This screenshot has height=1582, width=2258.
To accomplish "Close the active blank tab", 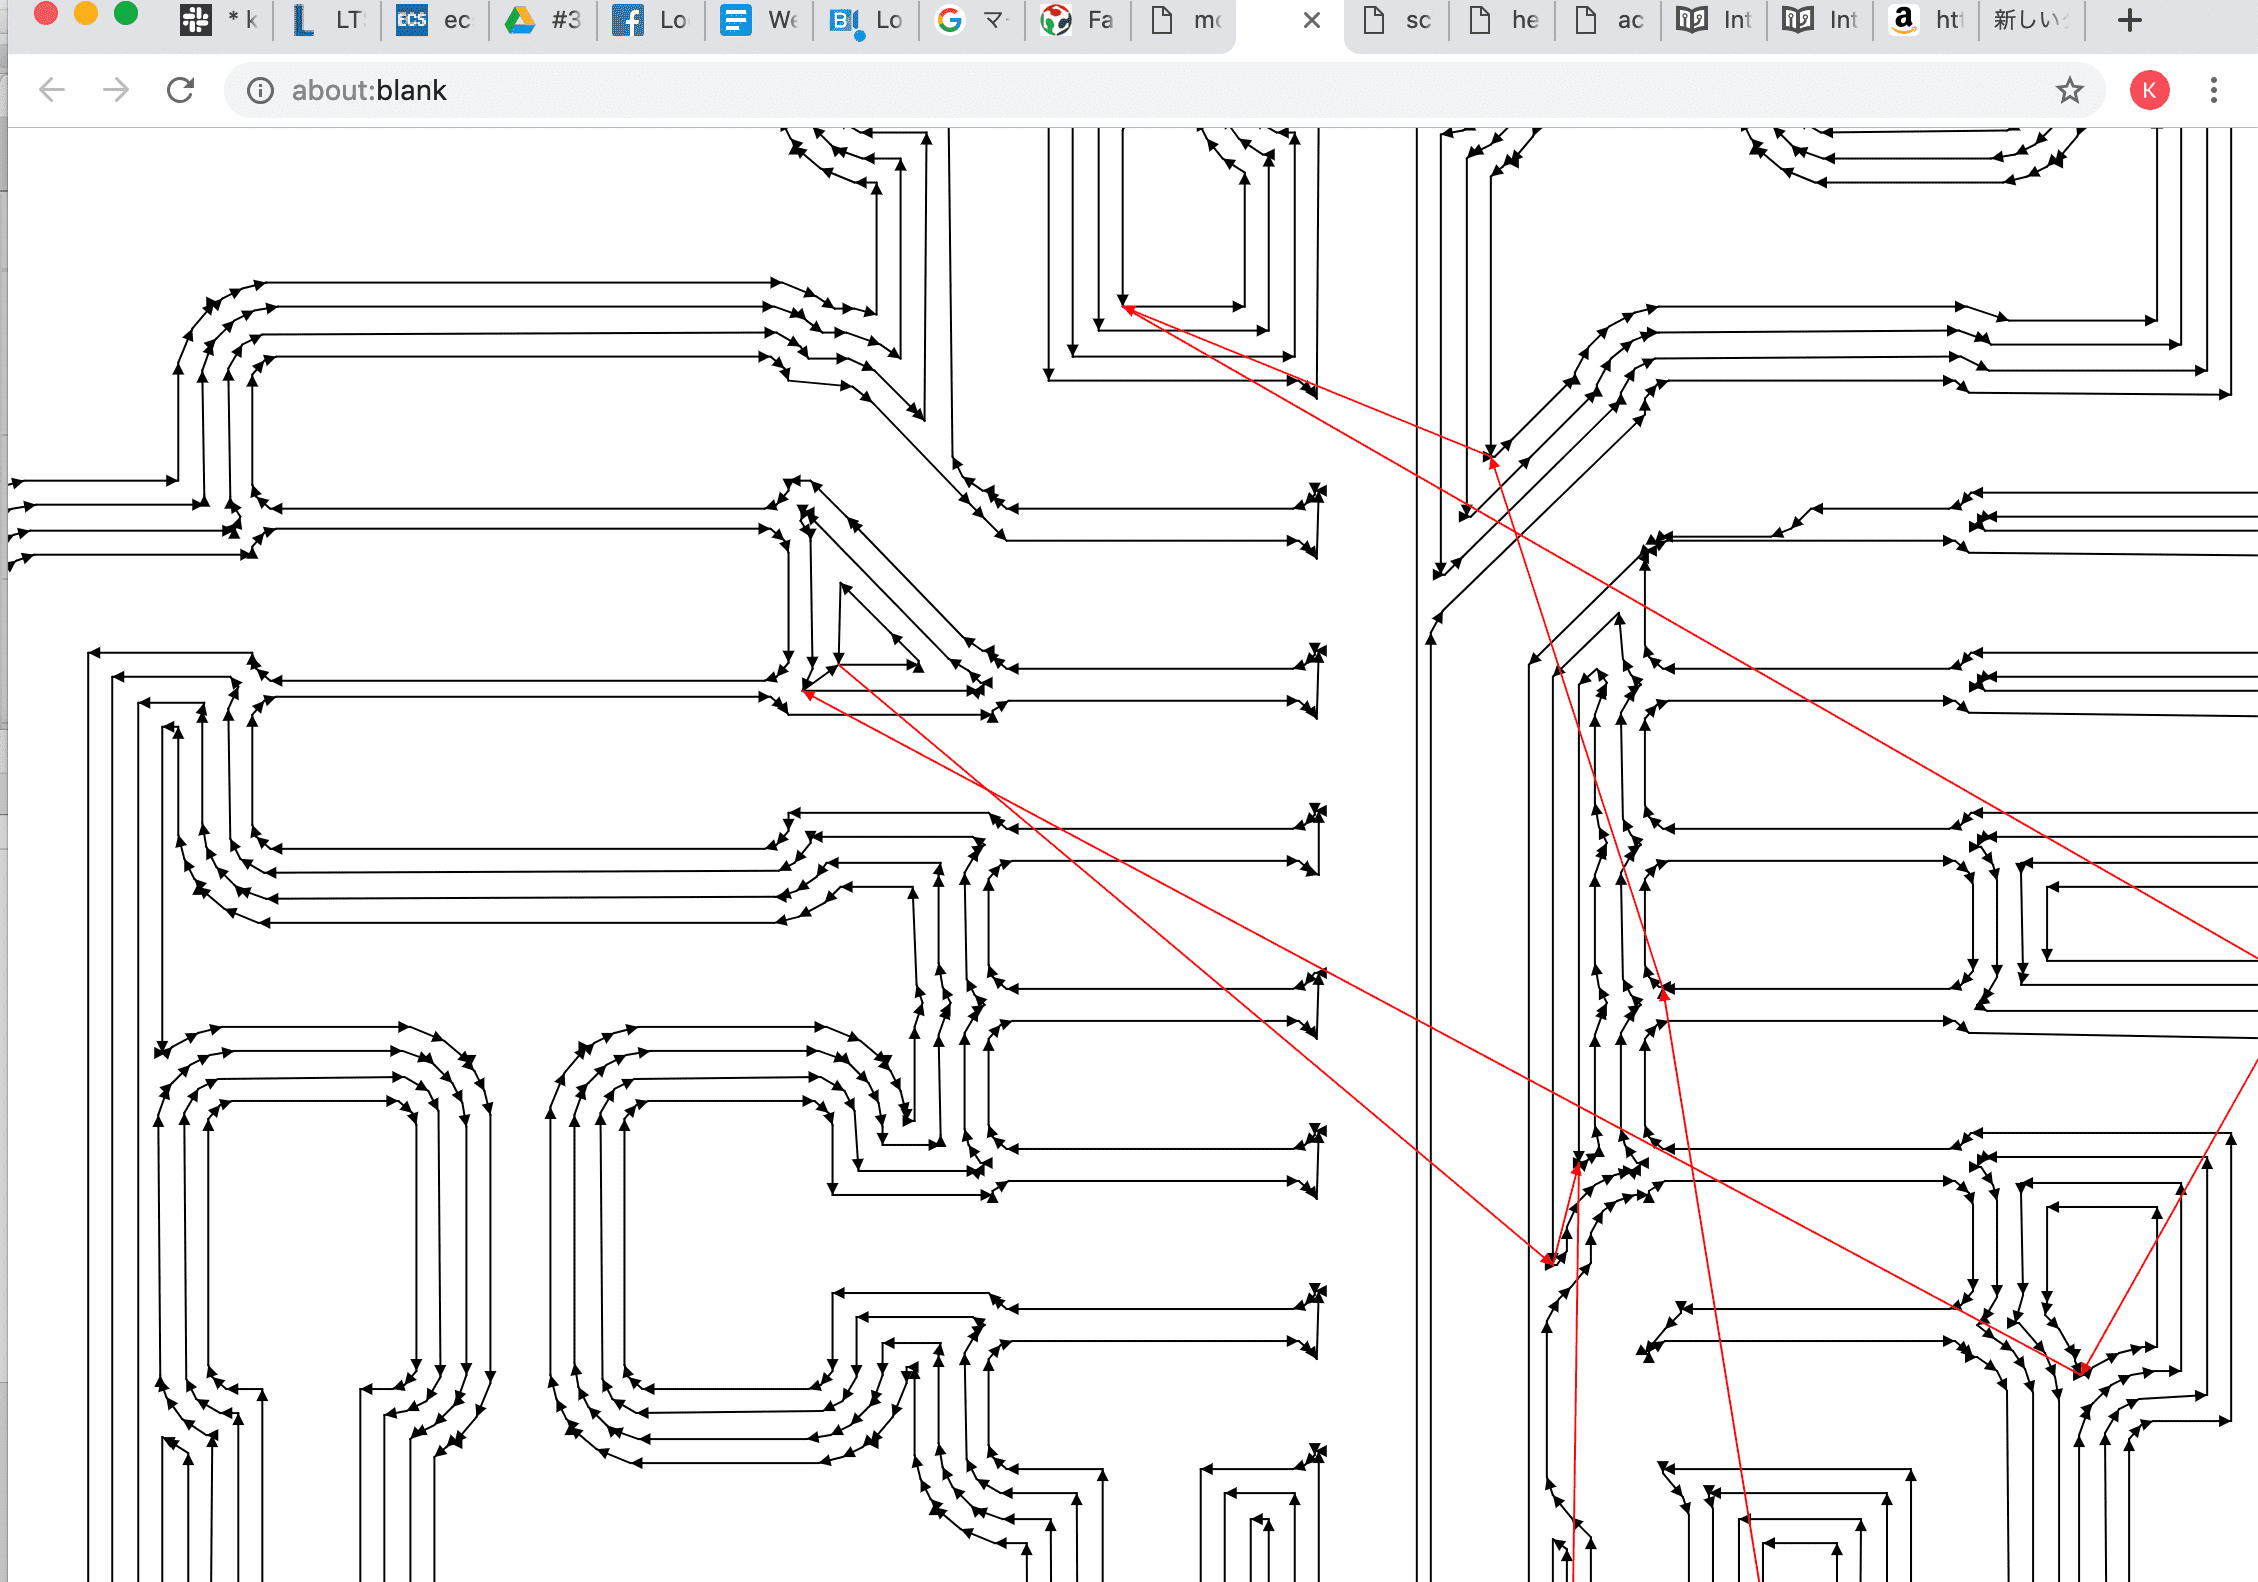I will coord(1312,20).
